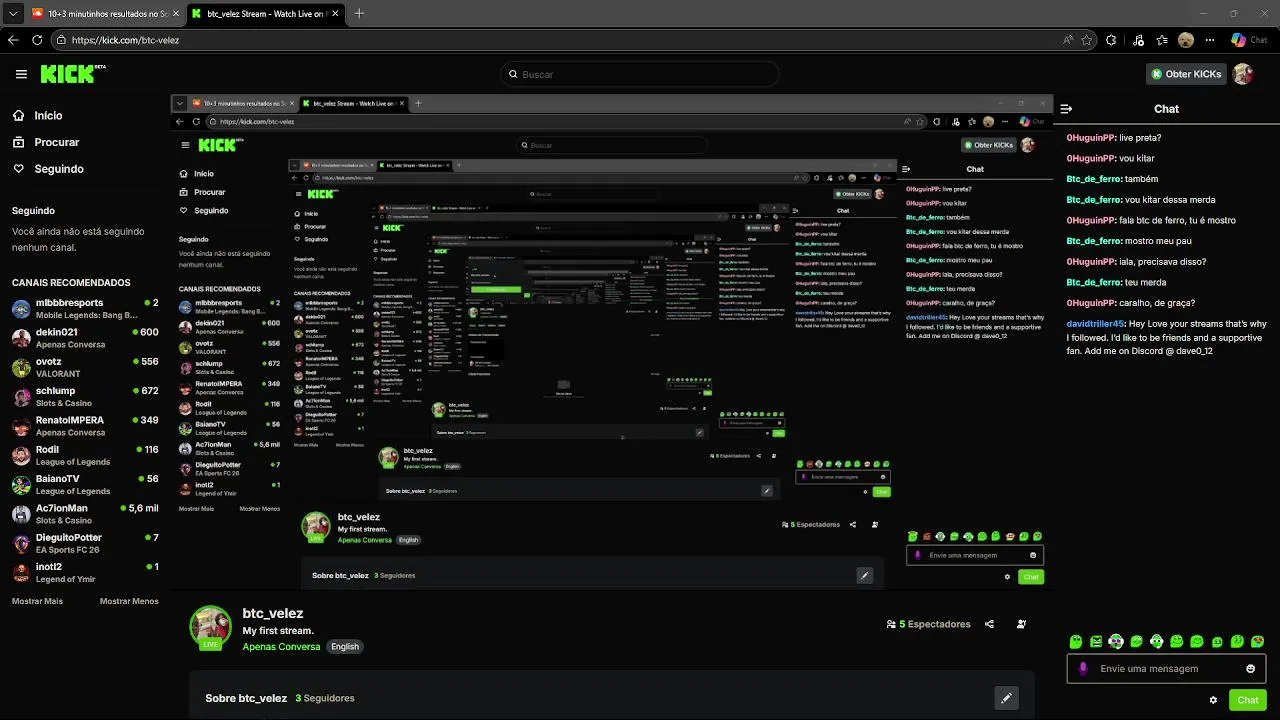The image size is (1280, 720).
Task: Click the share stream icon
Action: (989, 624)
